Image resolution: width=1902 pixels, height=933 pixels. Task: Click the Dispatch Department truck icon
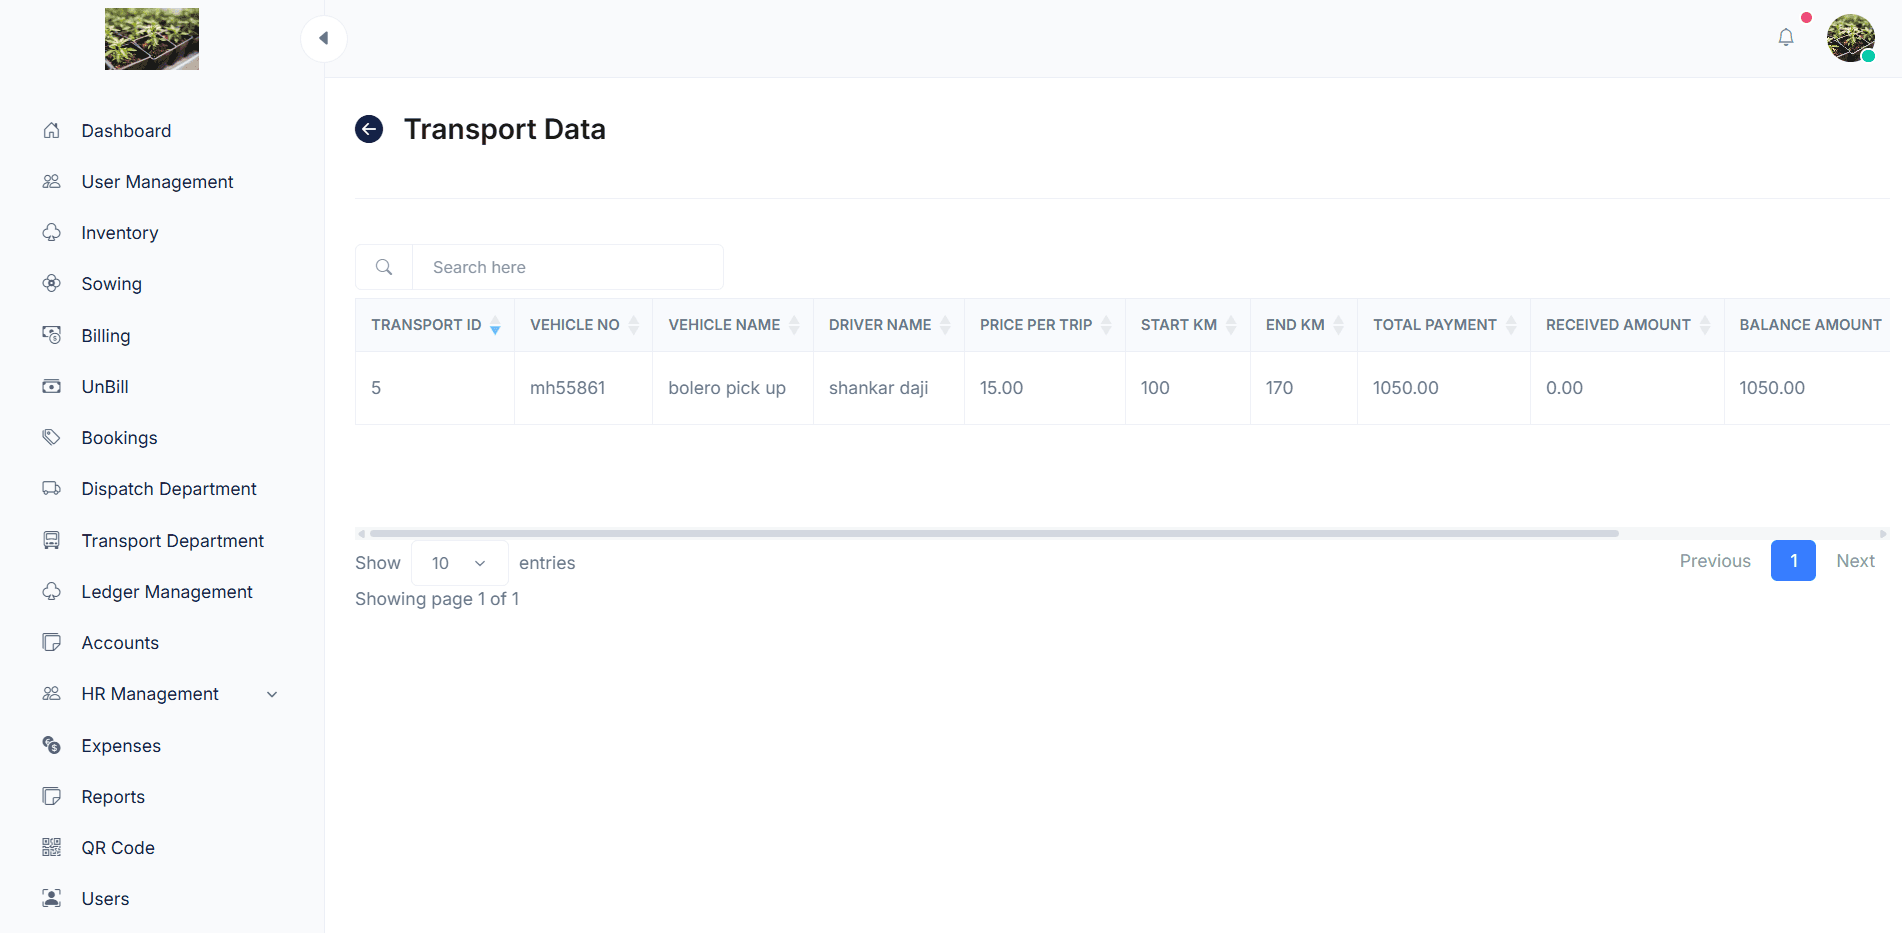click(52, 488)
